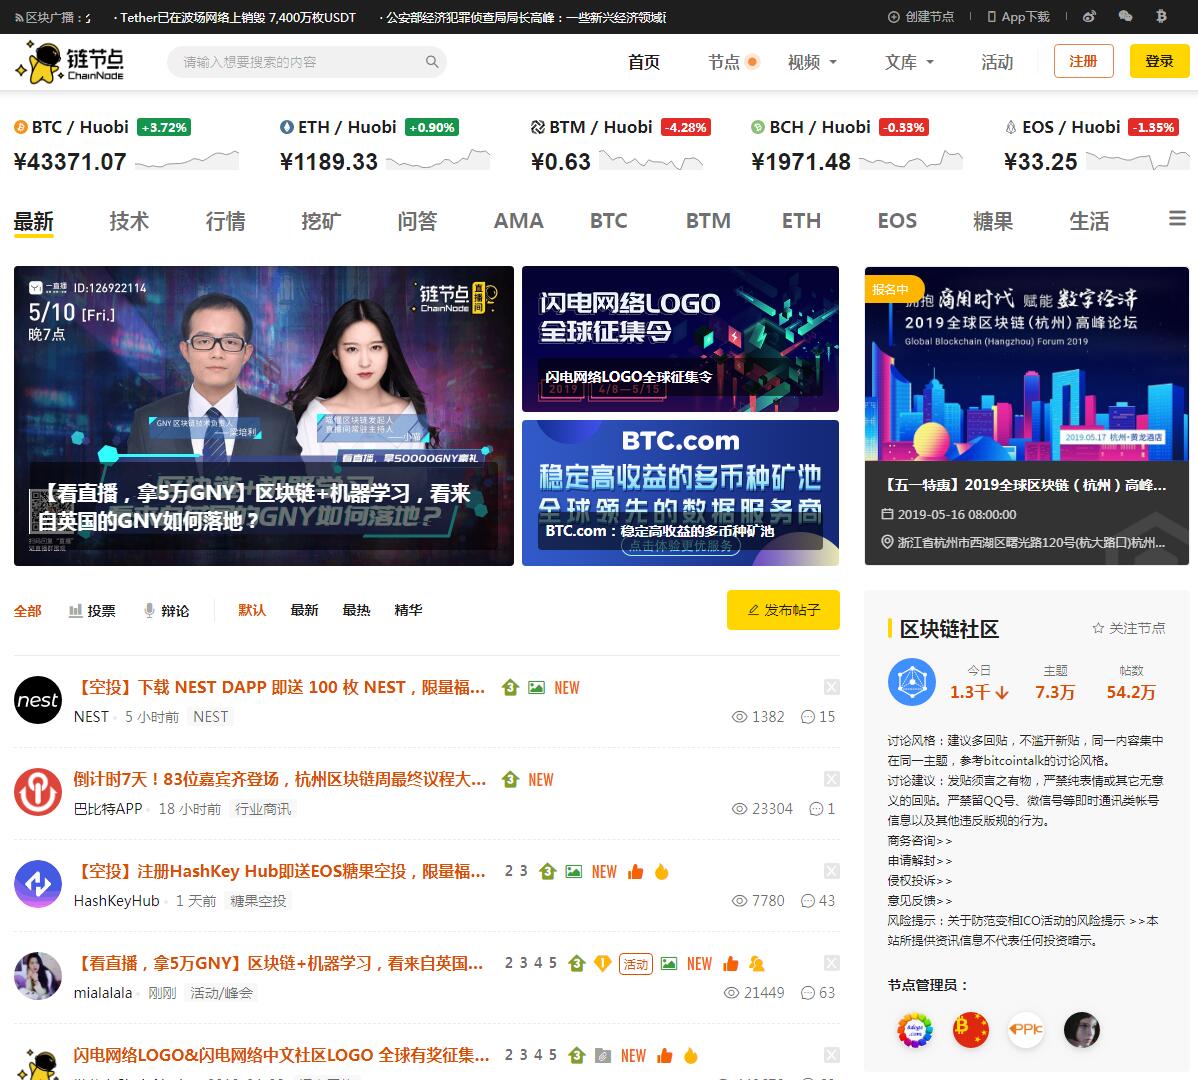
Task: Open the ETH / Huobi price ticker
Action: tap(384, 145)
